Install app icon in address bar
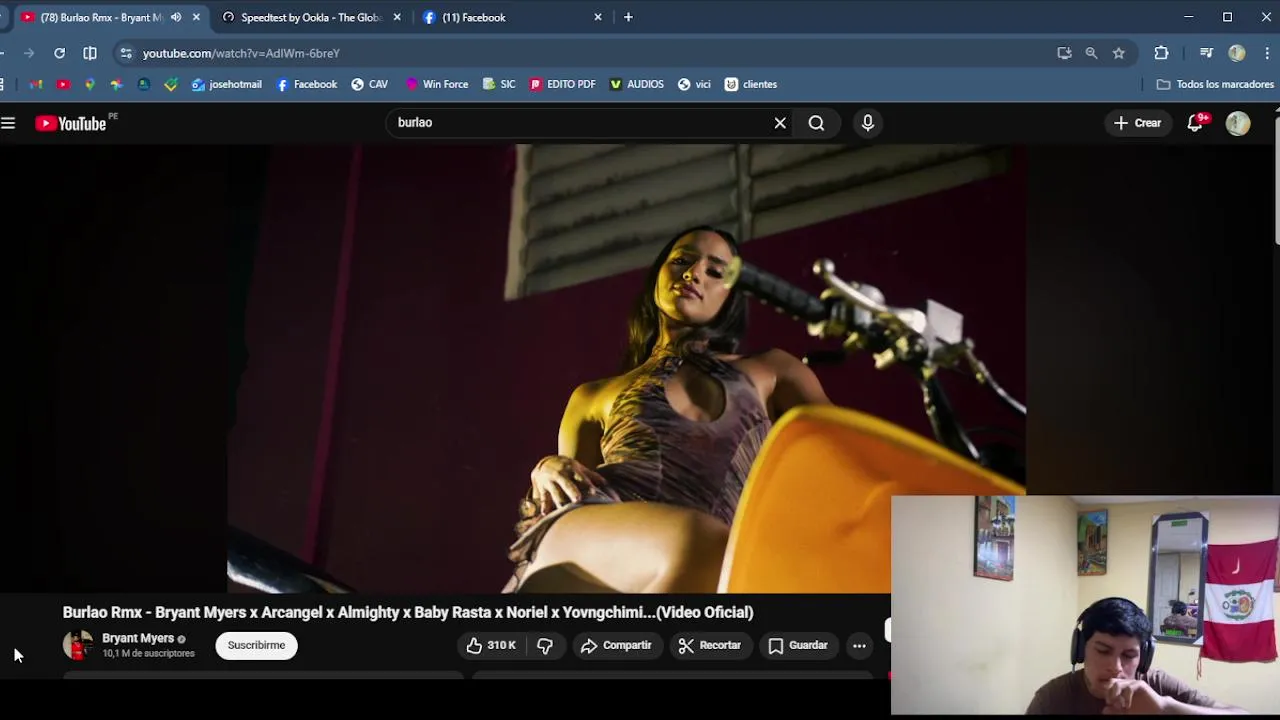 pyautogui.click(x=1064, y=53)
